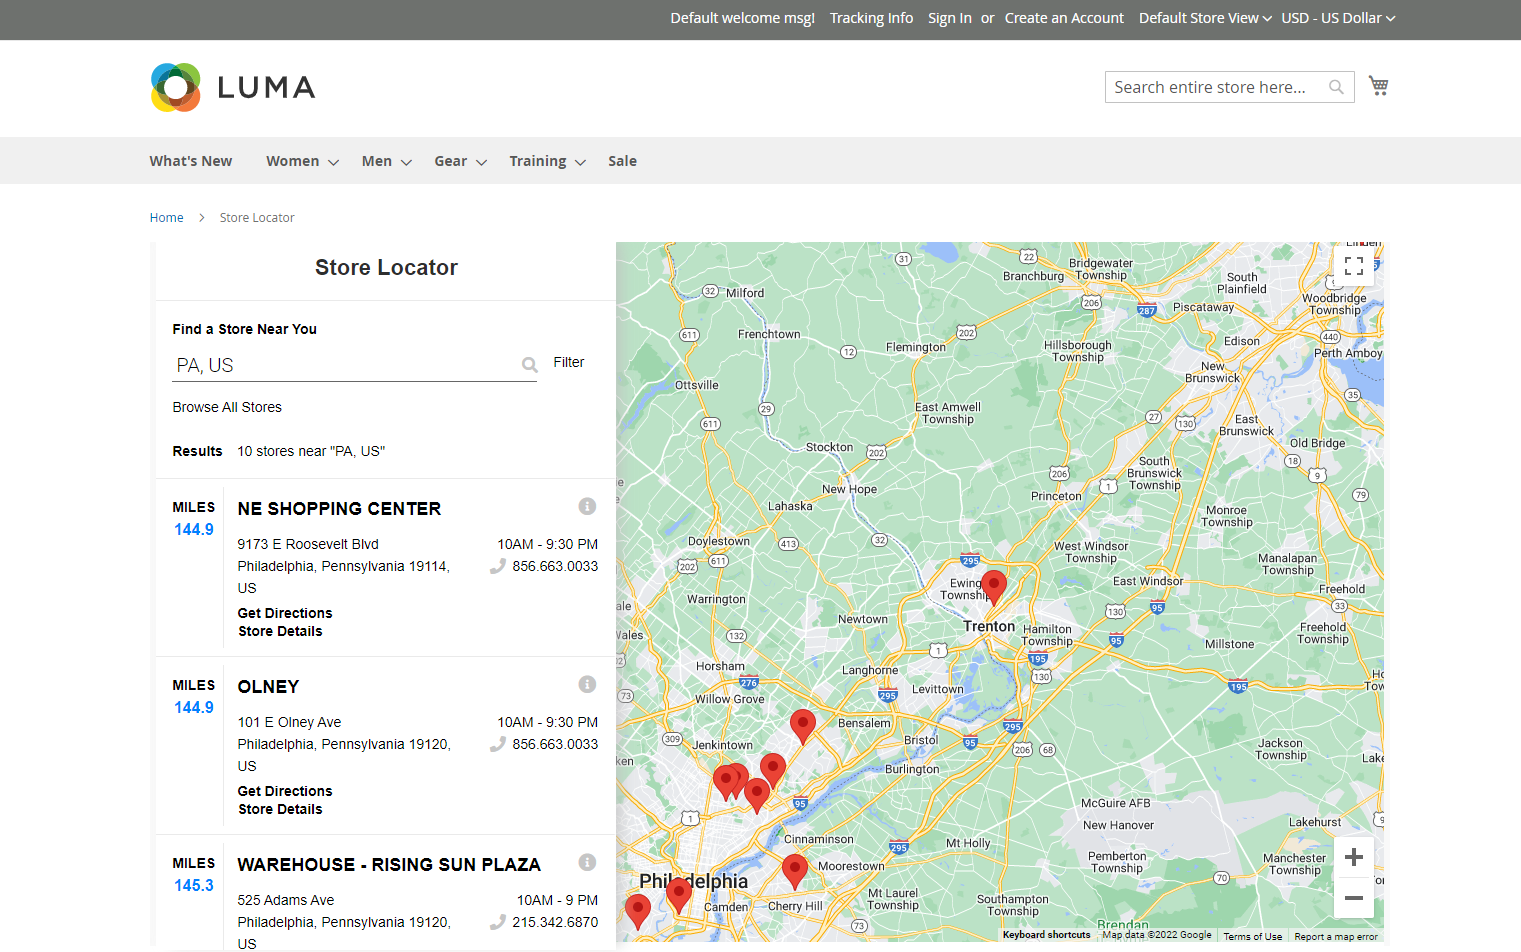
Task: Click the phone icon for NE Shopping Center
Action: (x=497, y=566)
